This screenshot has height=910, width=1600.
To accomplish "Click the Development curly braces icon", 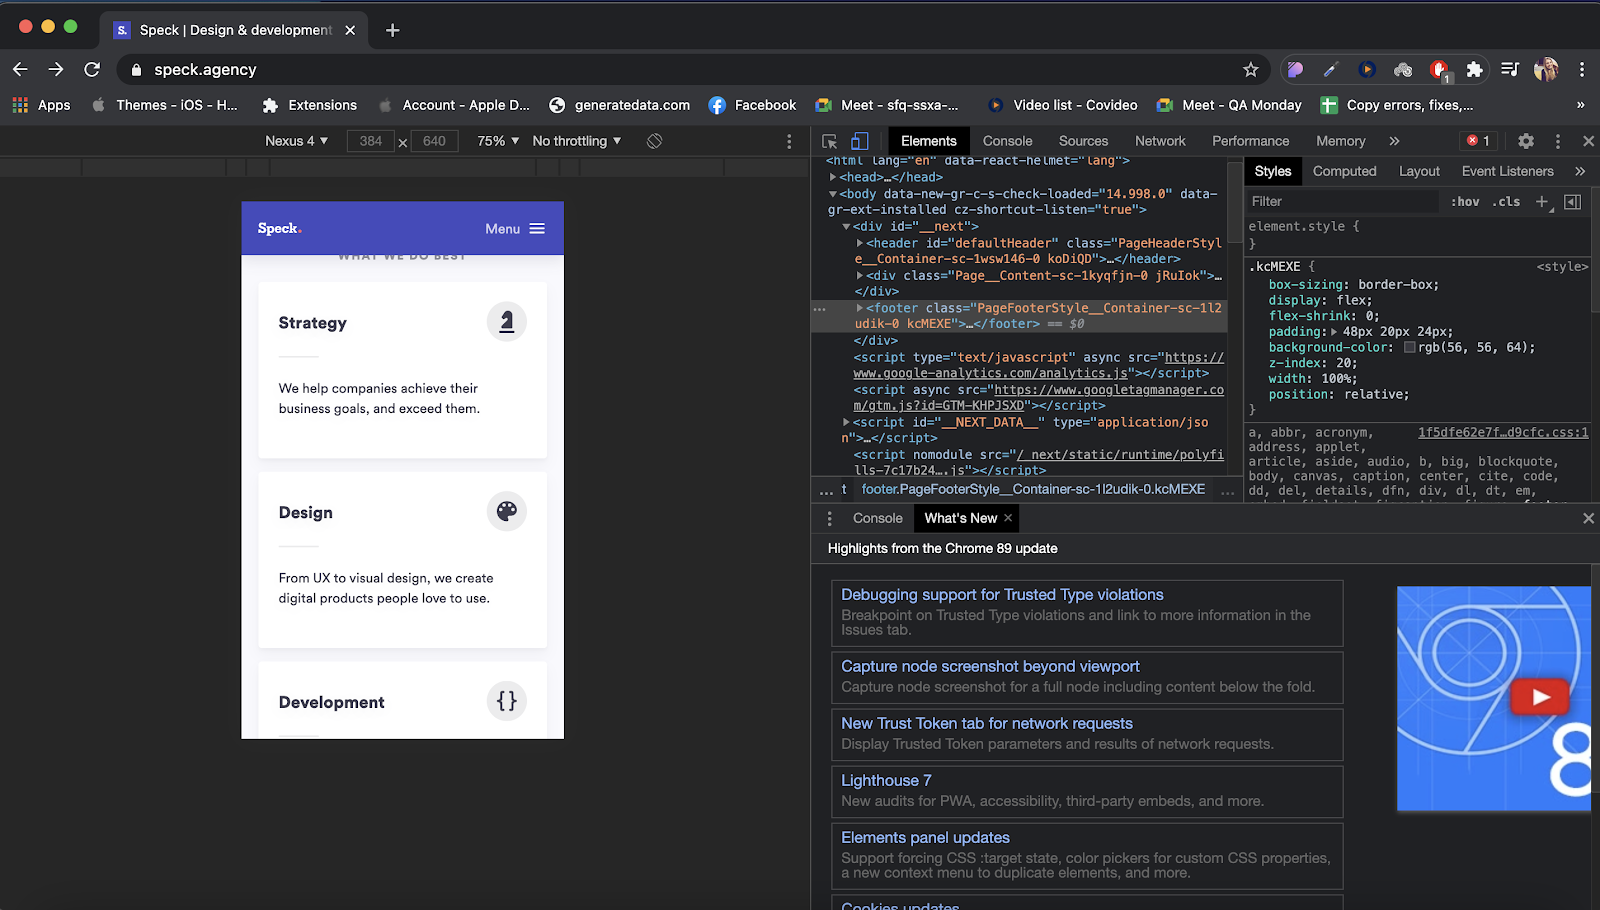I will coord(507,701).
